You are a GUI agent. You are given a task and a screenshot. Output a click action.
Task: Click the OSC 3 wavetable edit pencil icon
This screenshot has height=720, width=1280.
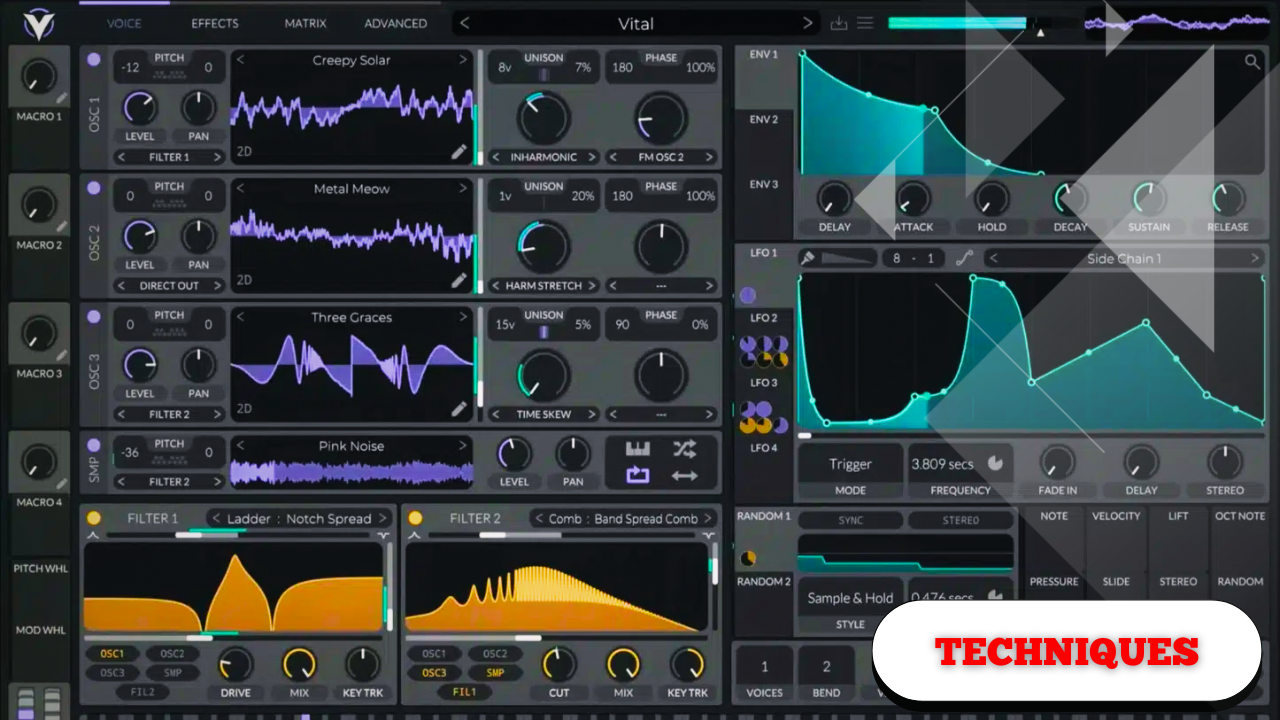coord(459,409)
